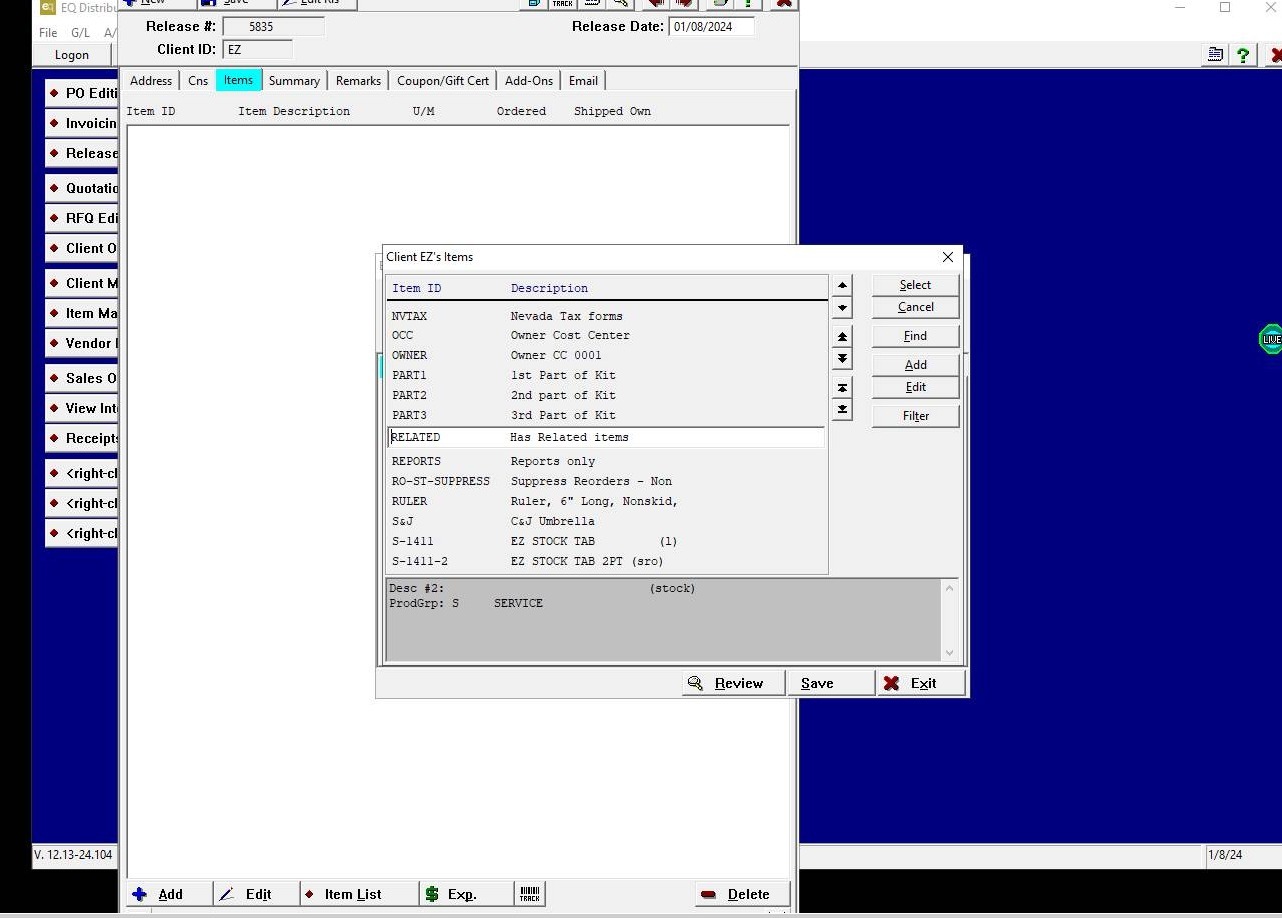Move up one row in items list
Image resolution: width=1282 pixels, height=918 pixels.
[x=842, y=286]
